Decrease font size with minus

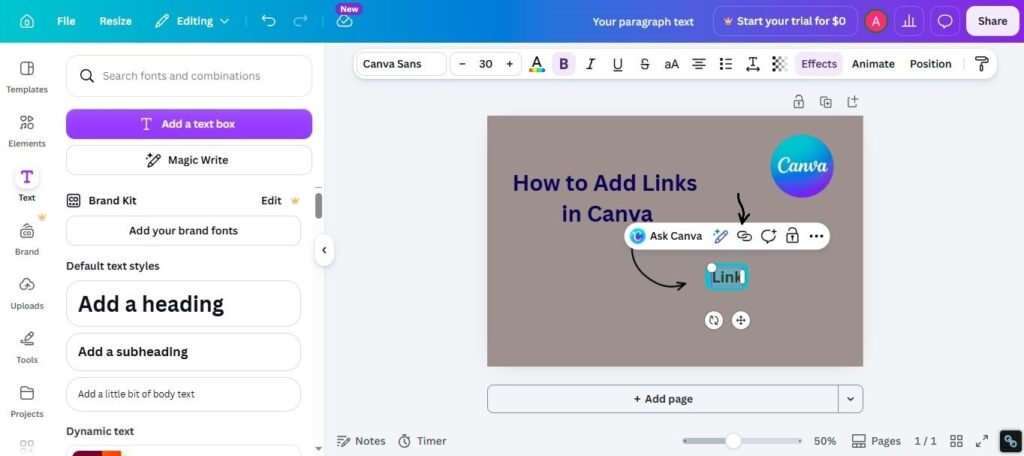(462, 64)
